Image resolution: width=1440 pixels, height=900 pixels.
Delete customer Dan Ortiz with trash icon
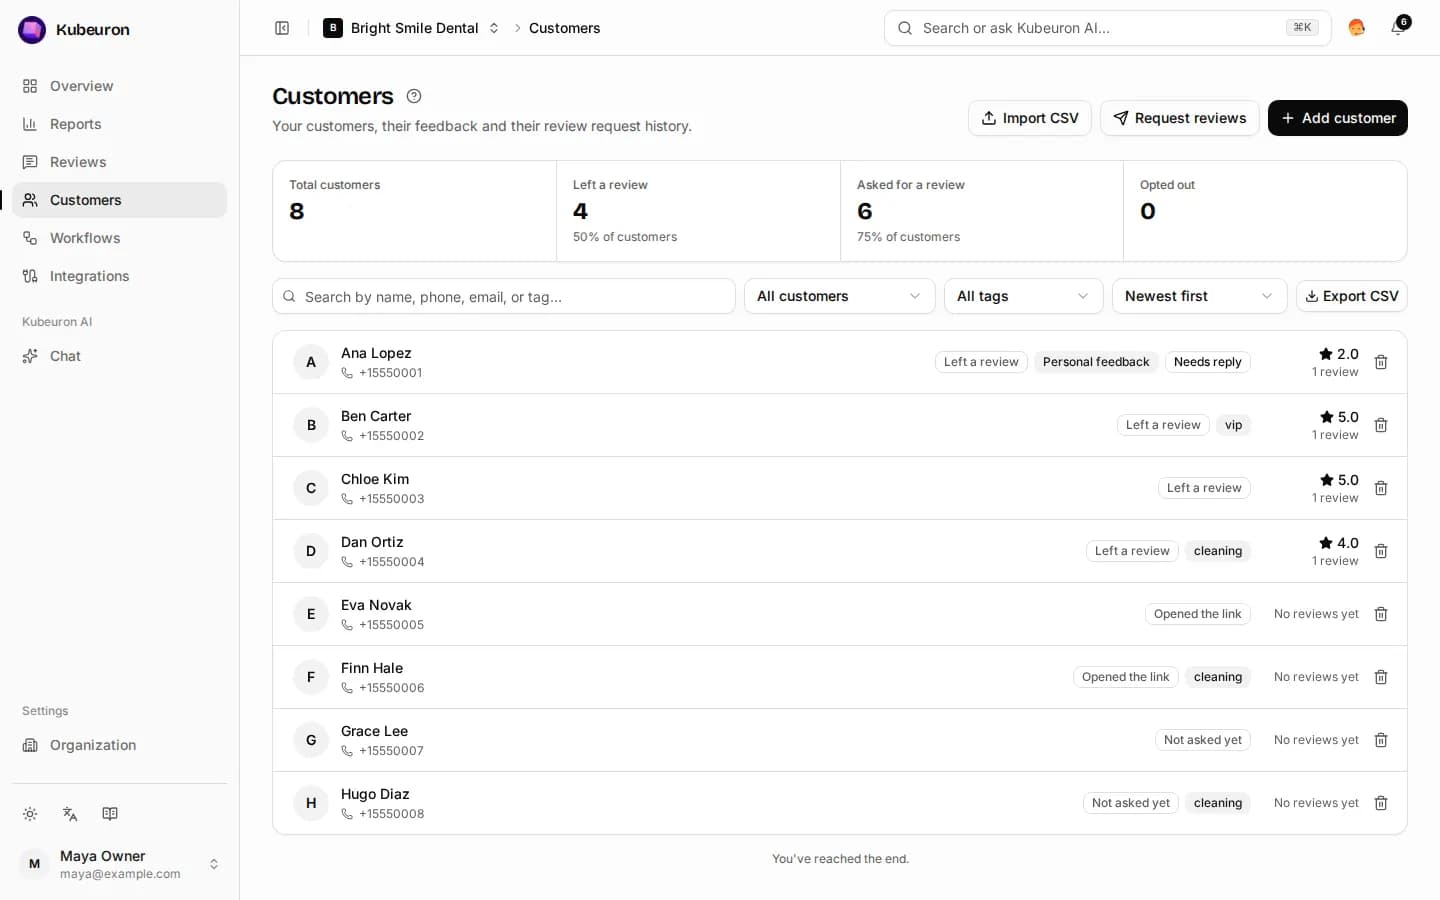click(x=1381, y=551)
